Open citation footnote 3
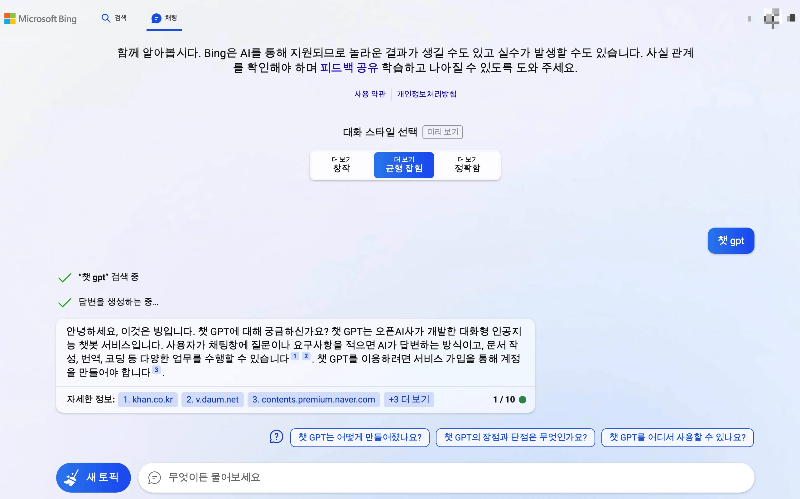The height and width of the screenshot is (499, 800). coord(157,370)
